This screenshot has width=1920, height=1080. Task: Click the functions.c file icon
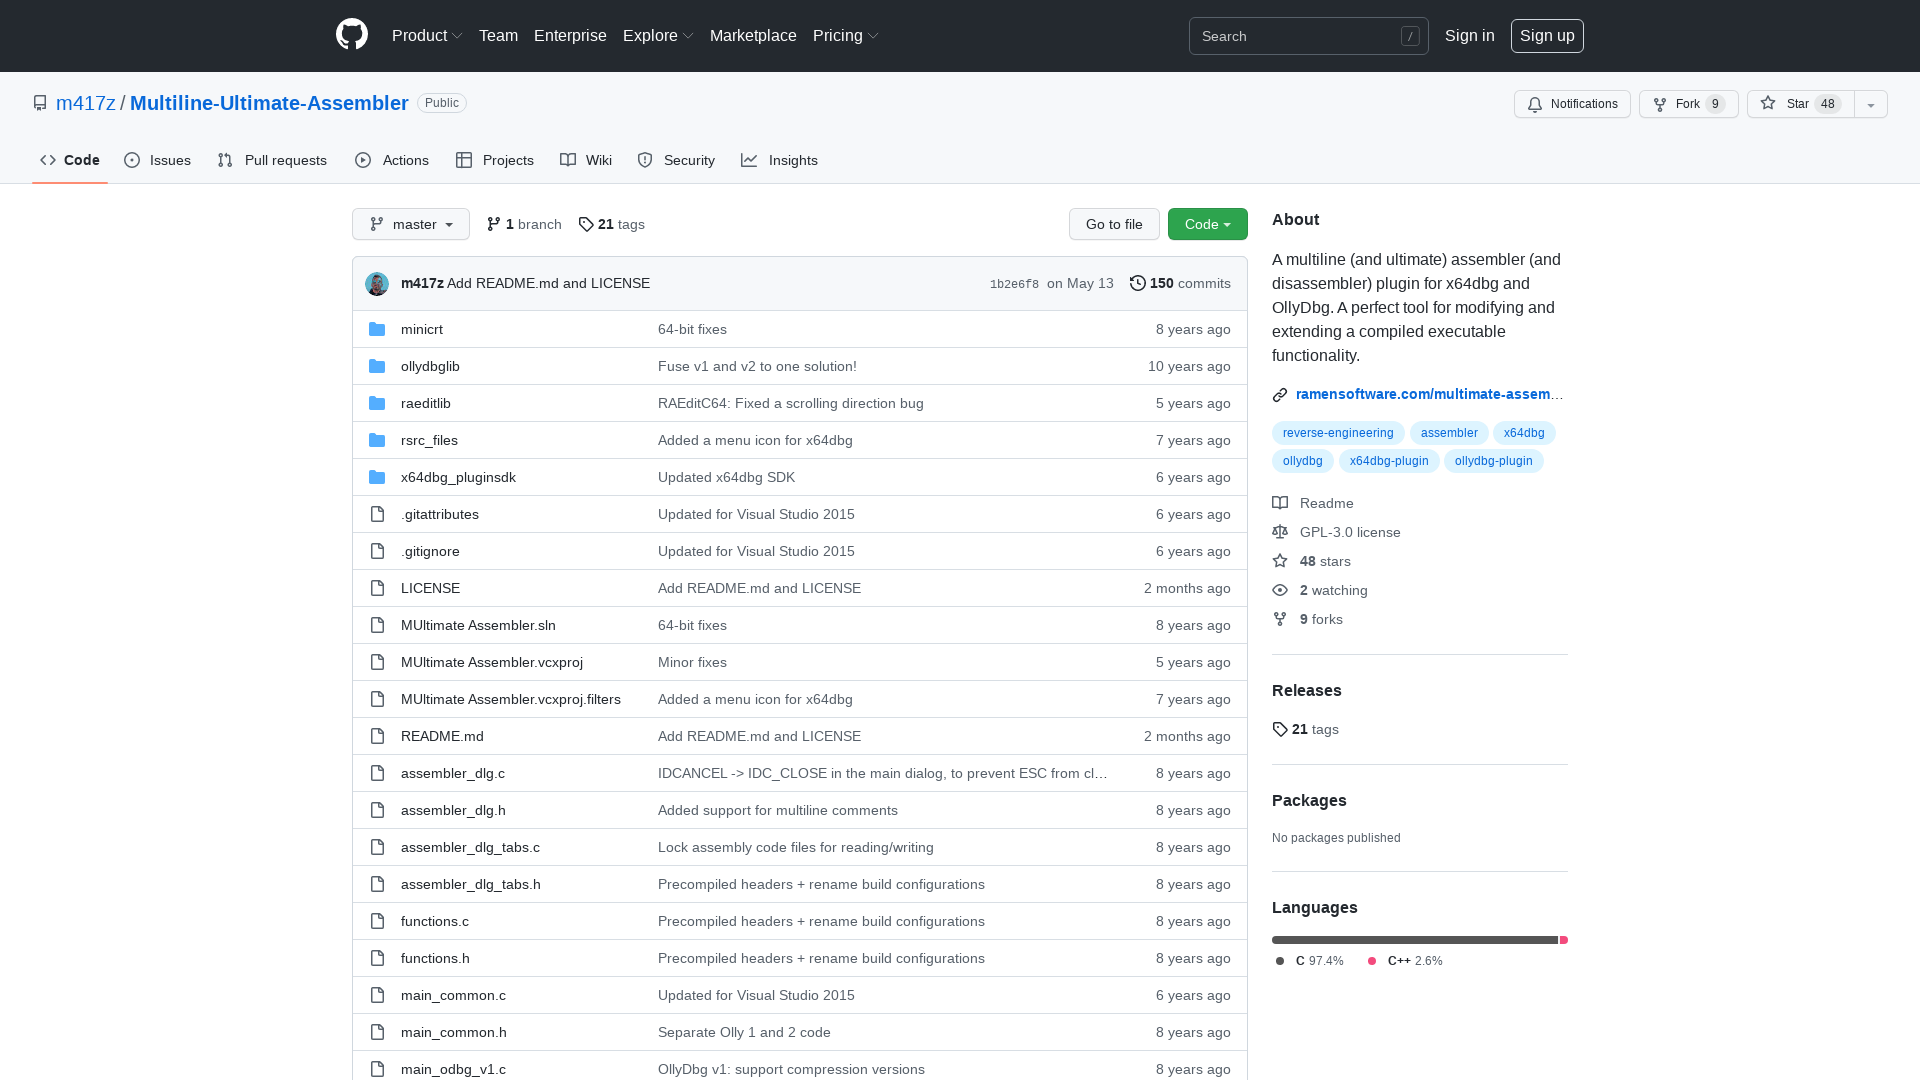[x=377, y=921]
